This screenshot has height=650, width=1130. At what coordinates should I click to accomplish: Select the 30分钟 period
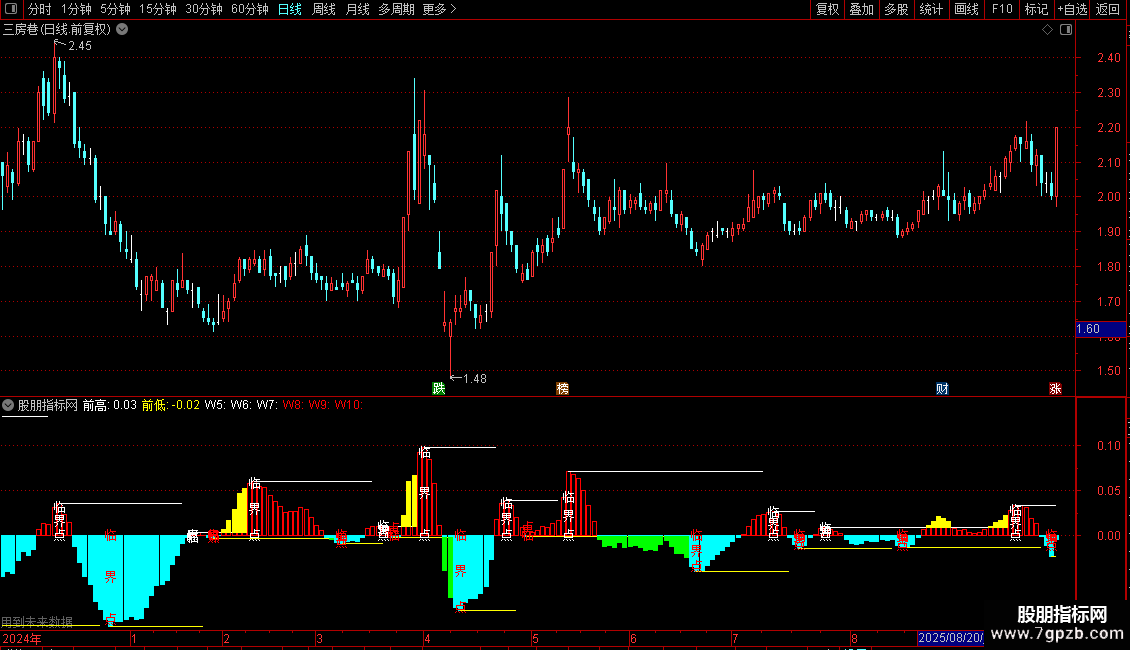204,9
